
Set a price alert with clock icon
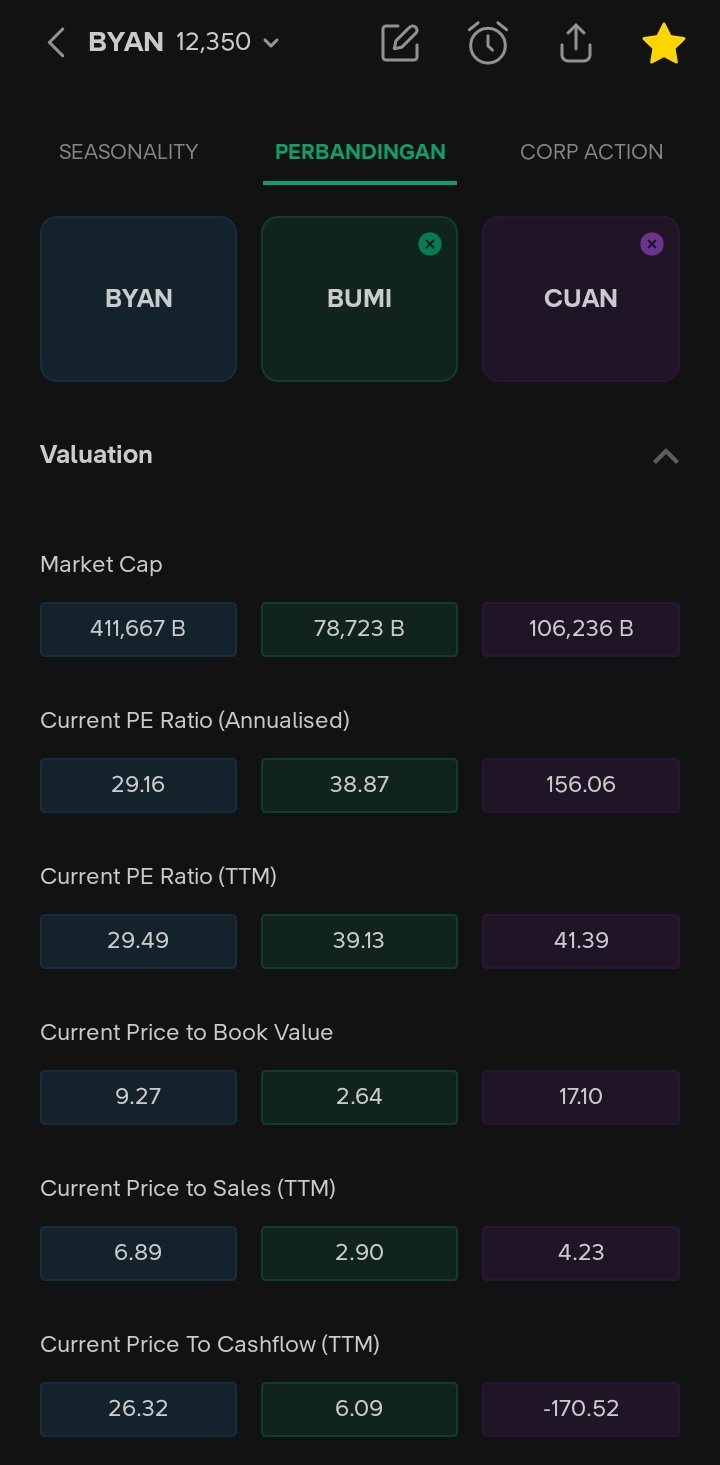pyautogui.click(x=488, y=43)
